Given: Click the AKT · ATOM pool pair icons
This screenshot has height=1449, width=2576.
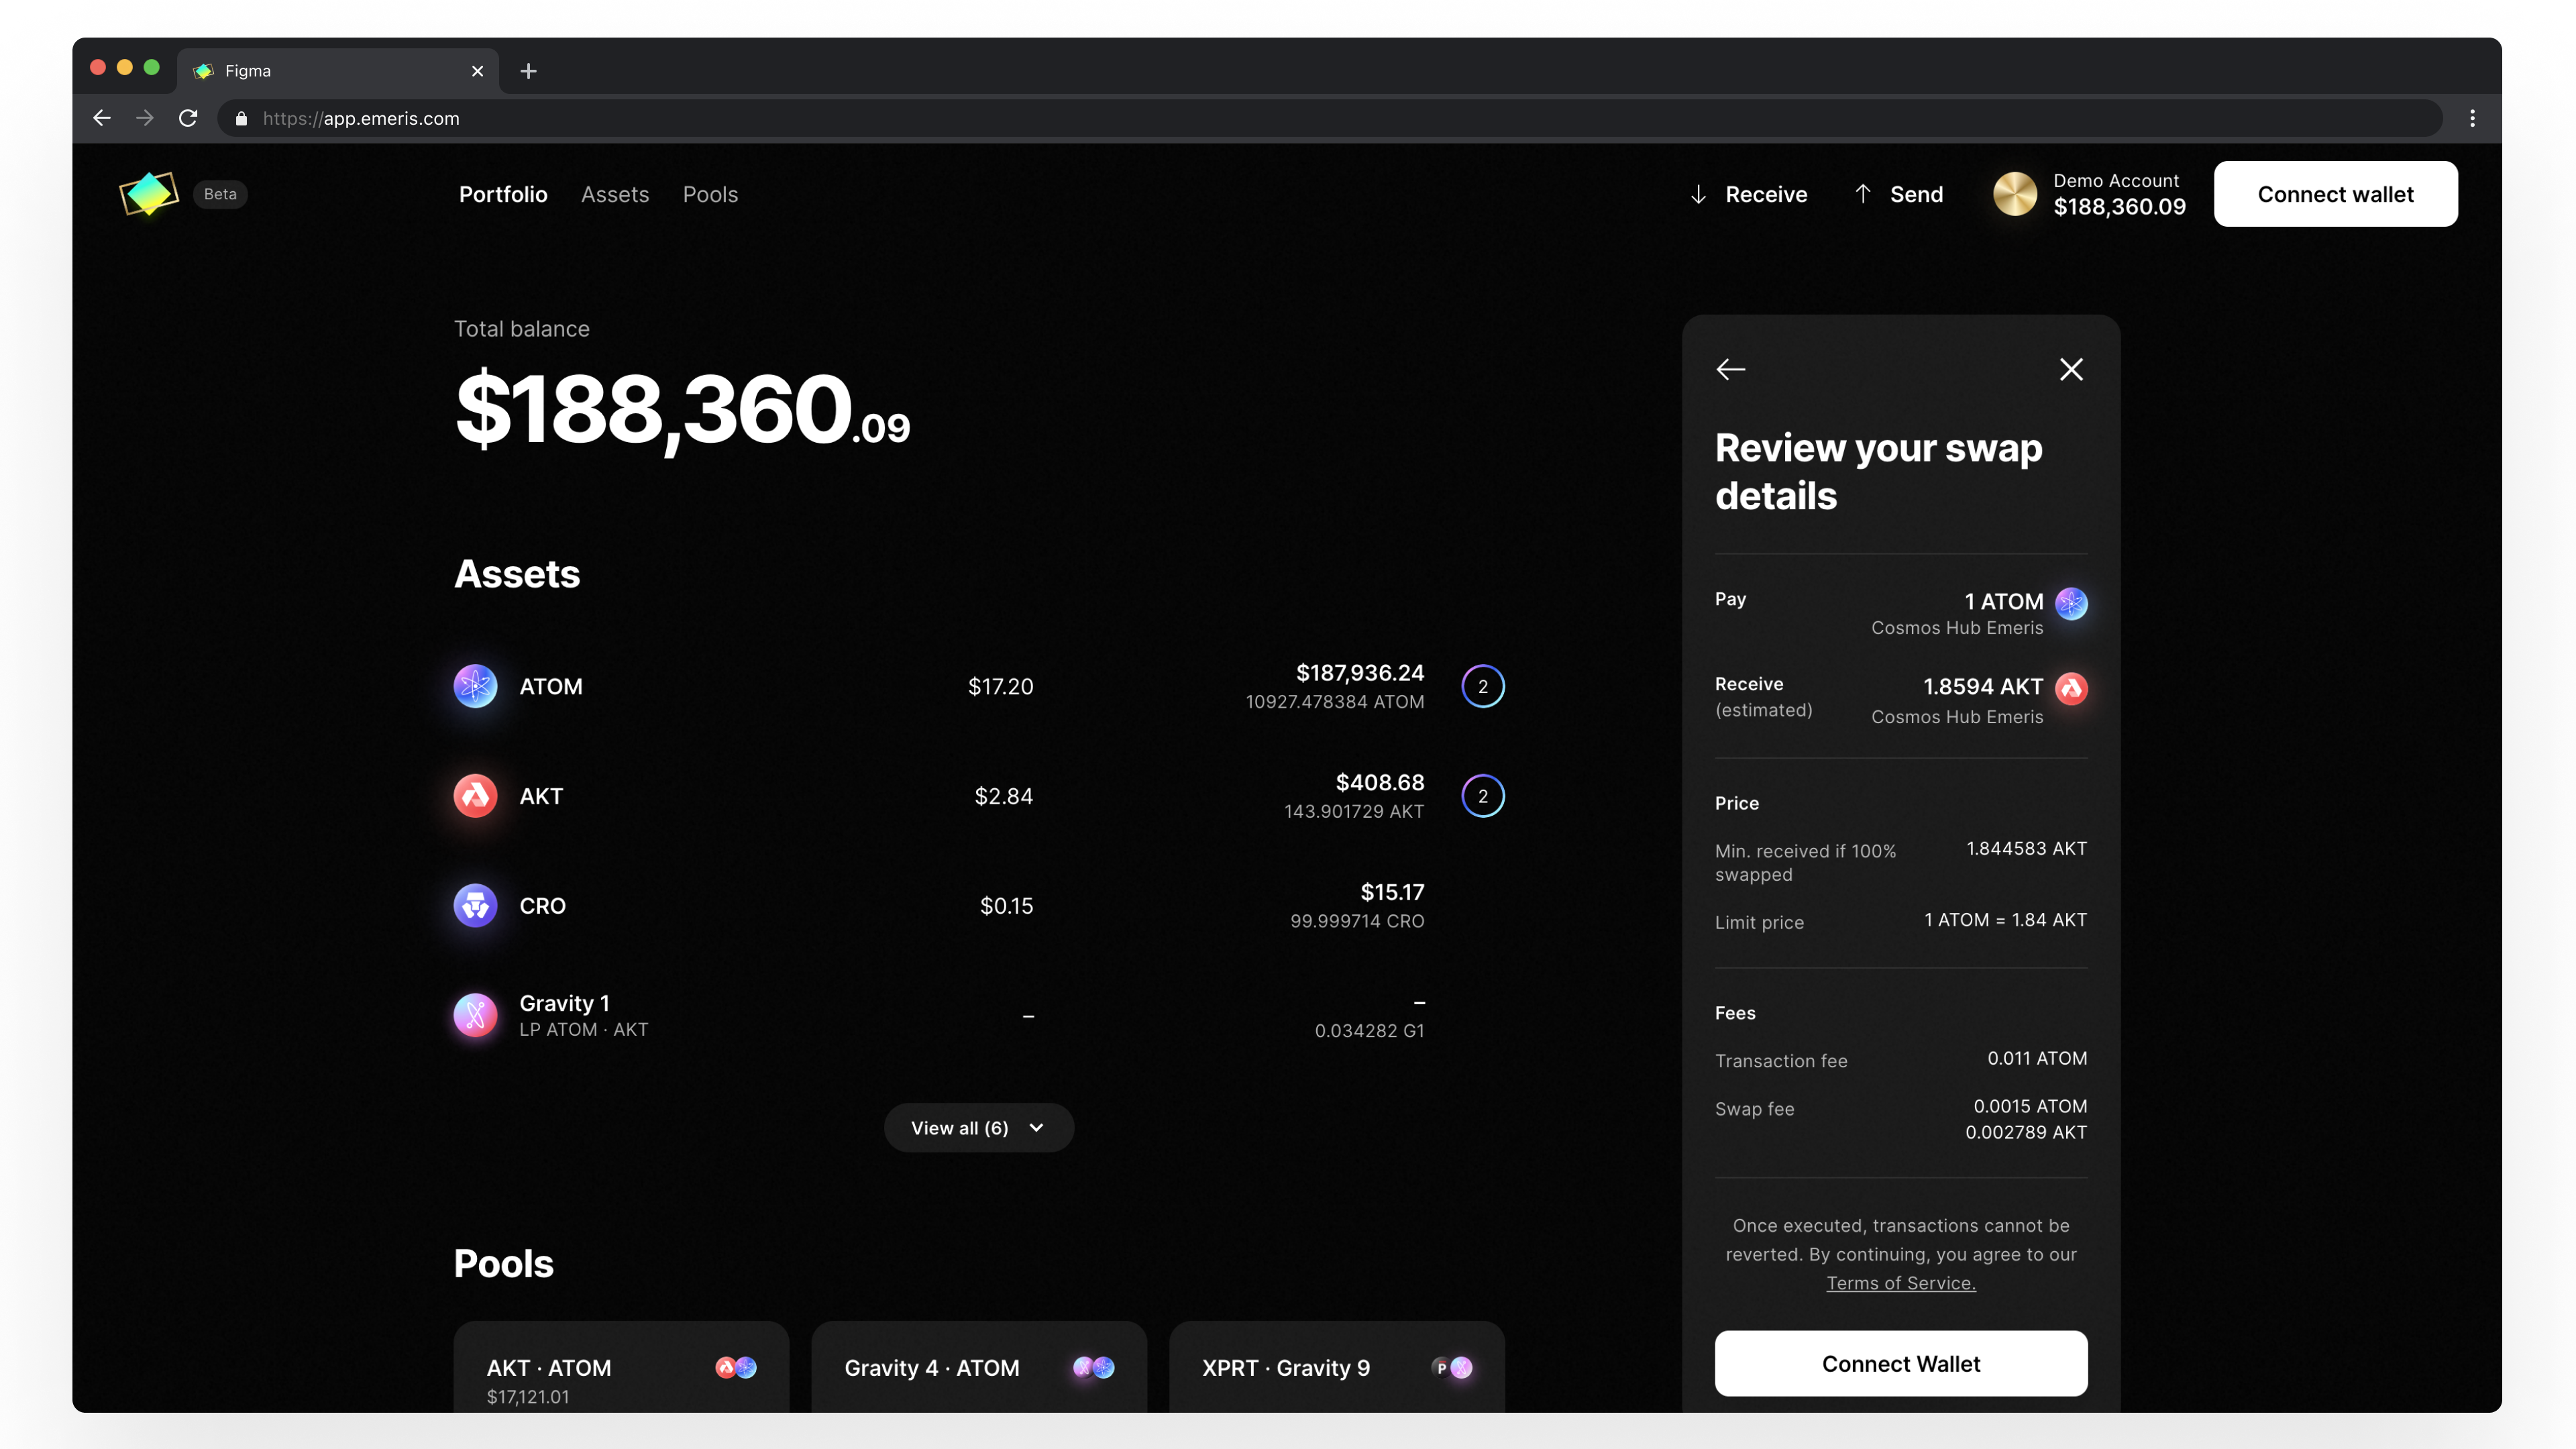Looking at the screenshot, I should point(736,1367).
